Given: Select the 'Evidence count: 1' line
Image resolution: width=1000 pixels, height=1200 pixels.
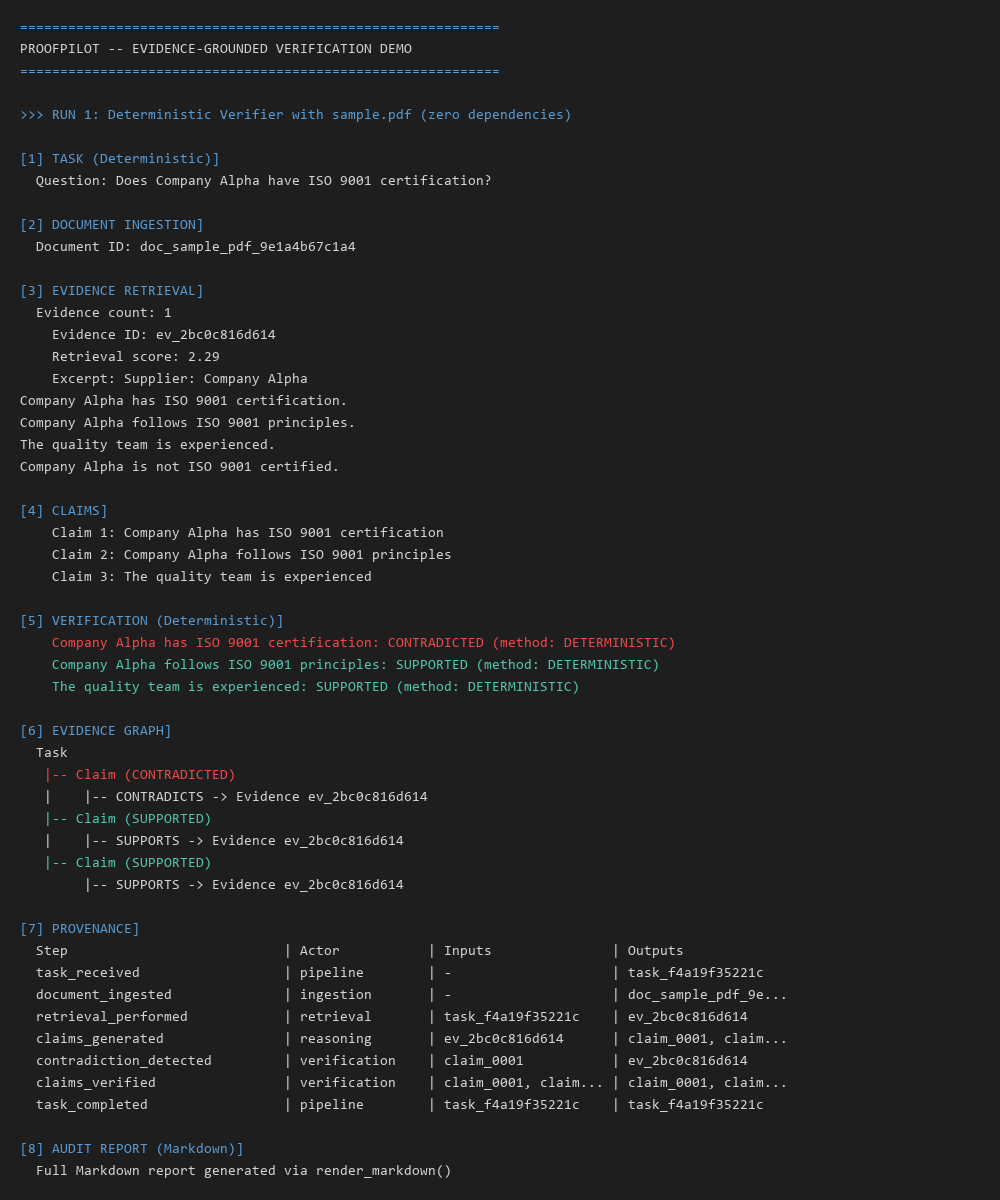Looking at the screenshot, I should [x=104, y=312].
